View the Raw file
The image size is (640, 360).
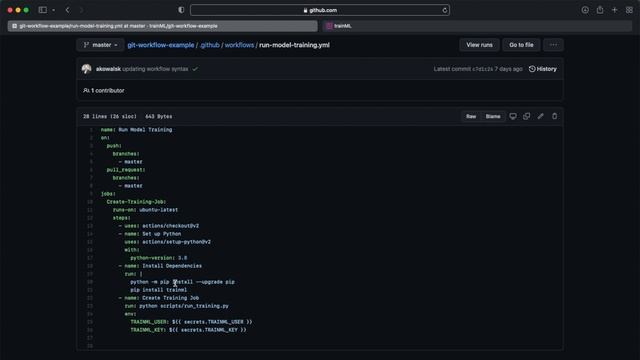(x=471, y=116)
